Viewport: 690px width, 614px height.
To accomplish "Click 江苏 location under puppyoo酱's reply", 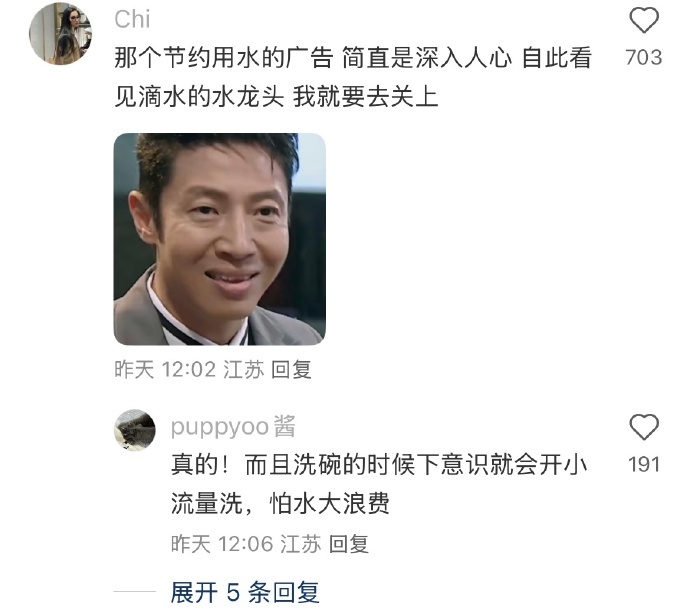I will (x=301, y=544).
